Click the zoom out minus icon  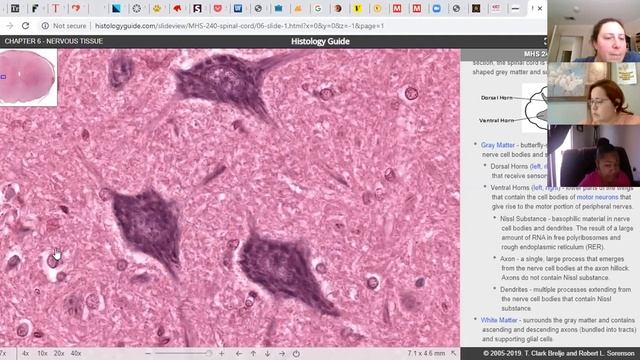pos(148,353)
